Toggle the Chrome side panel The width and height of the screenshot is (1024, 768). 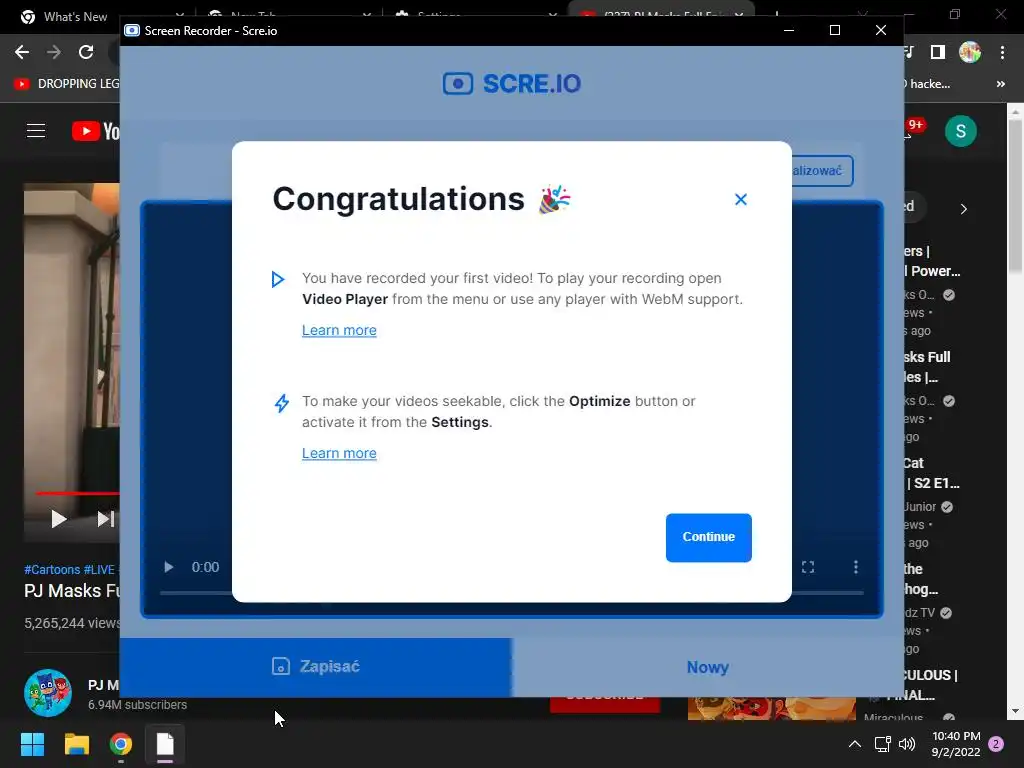tap(938, 52)
